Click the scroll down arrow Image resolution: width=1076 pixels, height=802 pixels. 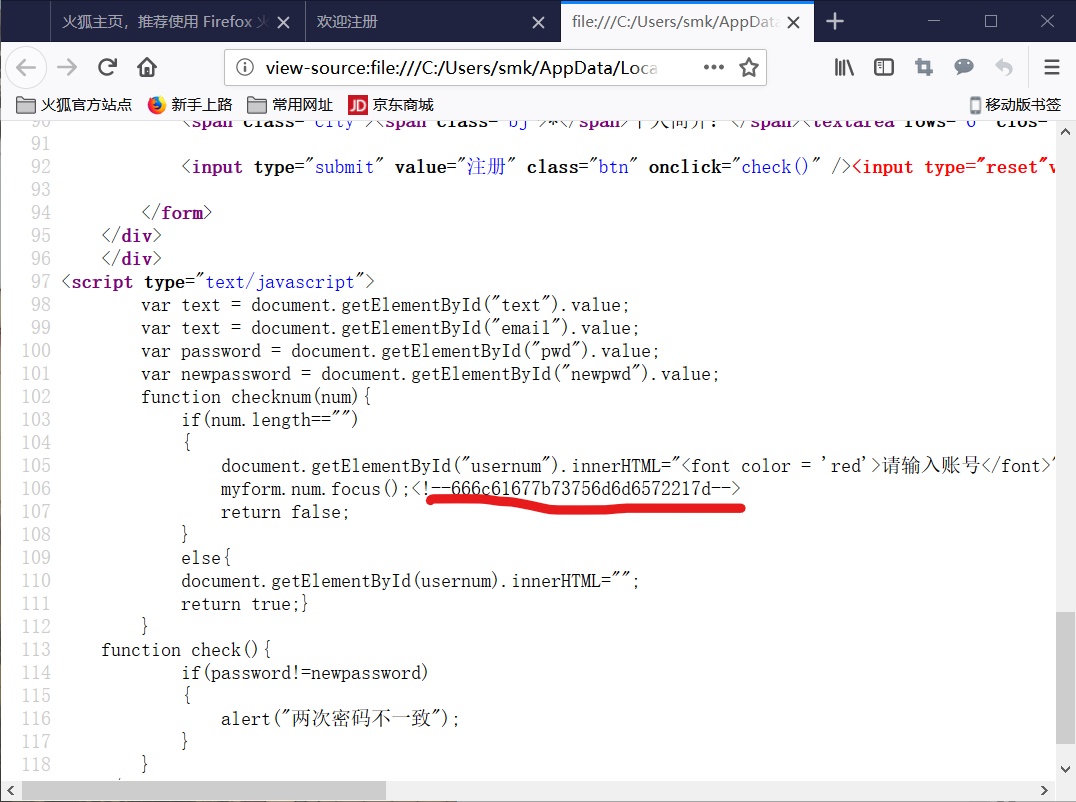(1065, 769)
